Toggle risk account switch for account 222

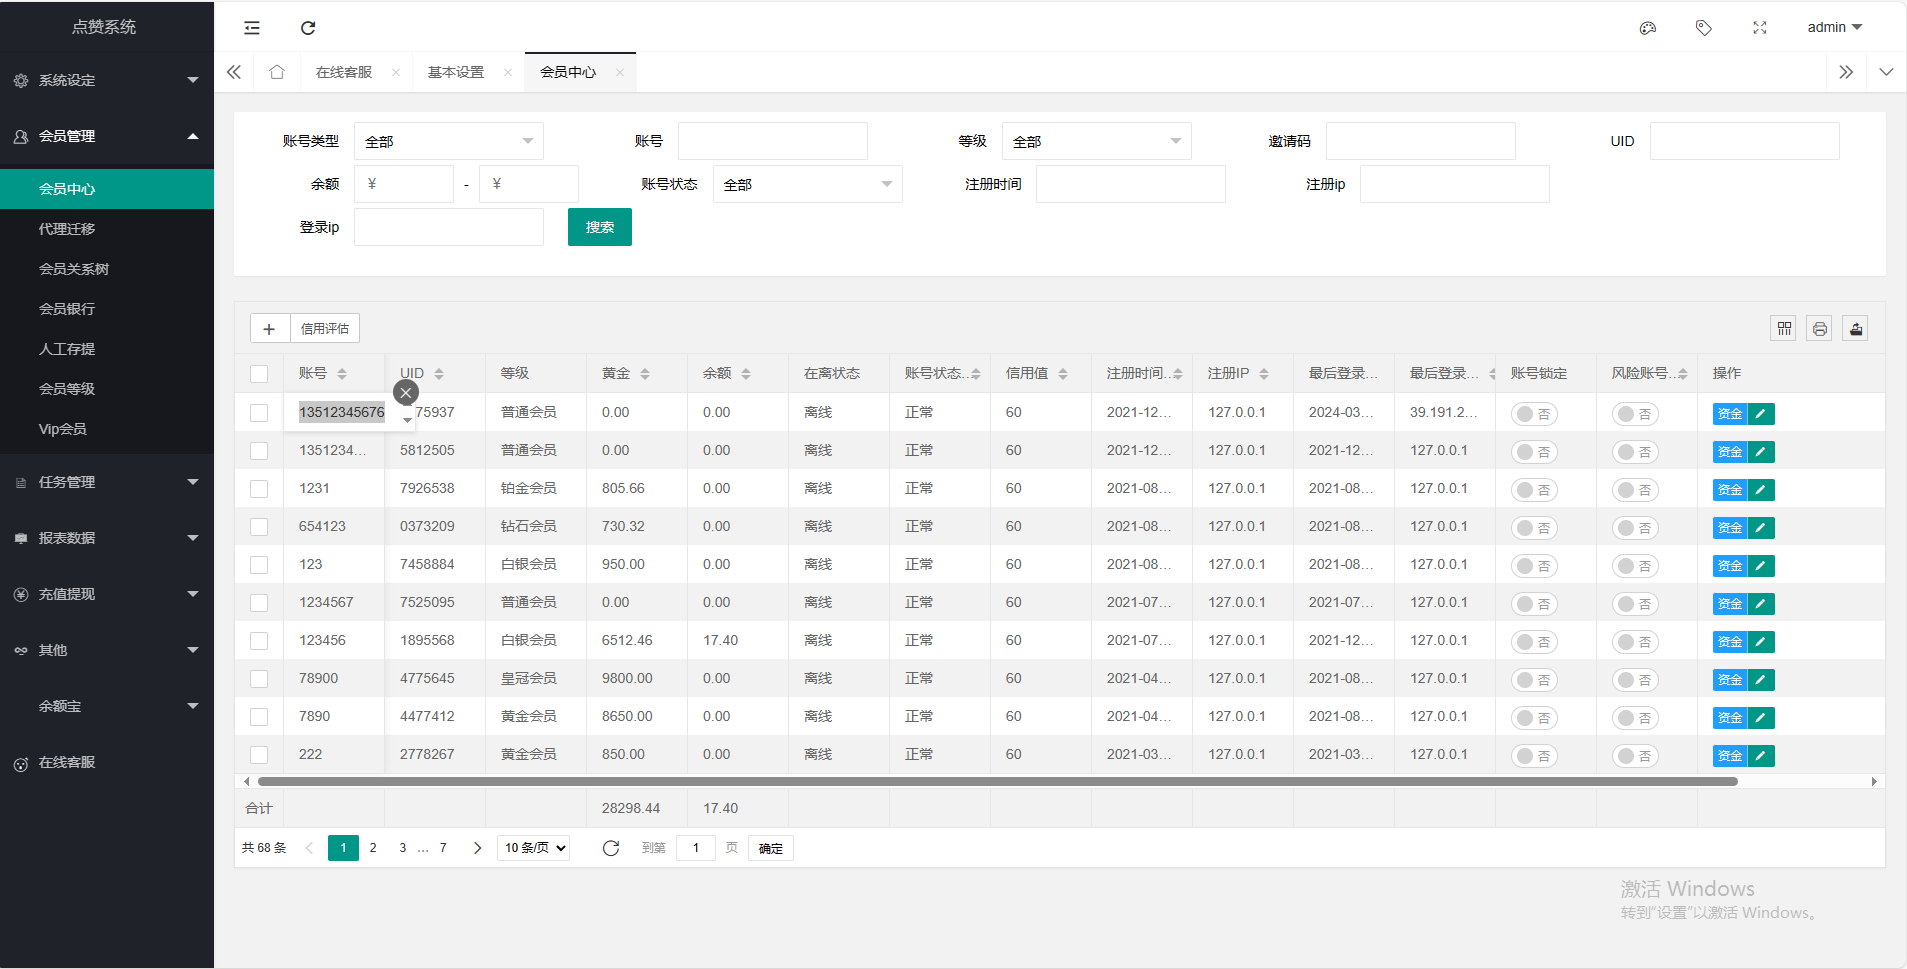1634,756
